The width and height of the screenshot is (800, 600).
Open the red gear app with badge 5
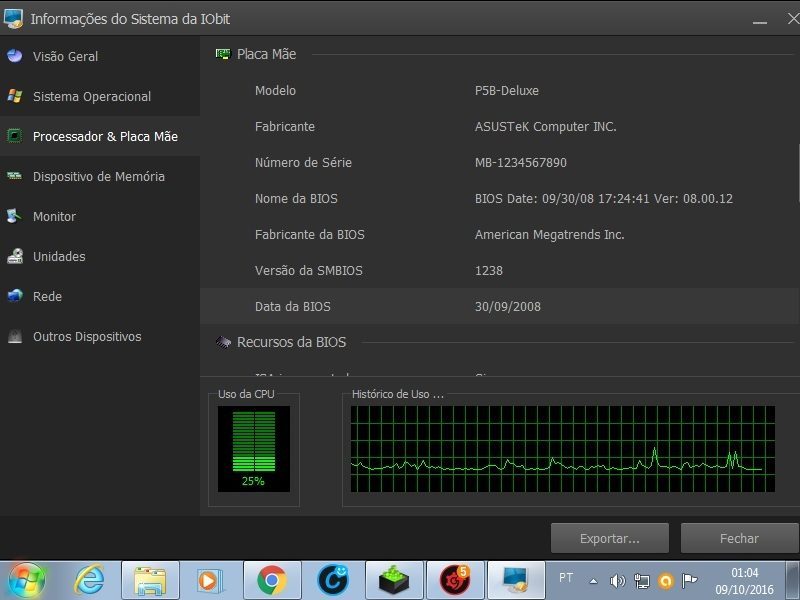(455, 580)
